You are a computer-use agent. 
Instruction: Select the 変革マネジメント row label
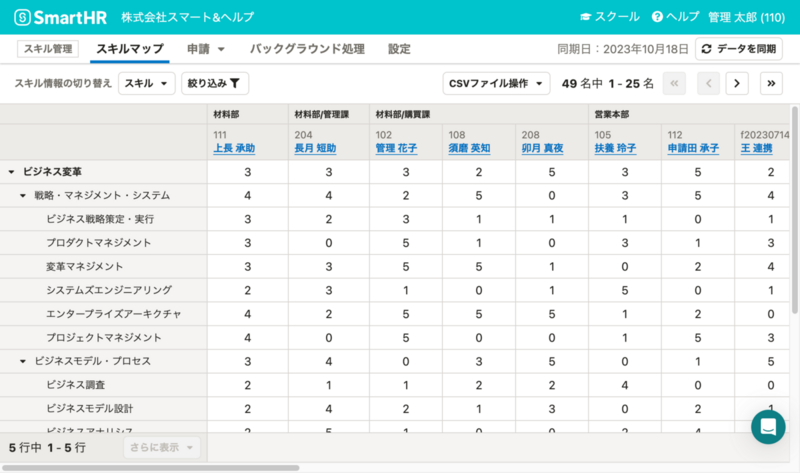coord(84,266)
